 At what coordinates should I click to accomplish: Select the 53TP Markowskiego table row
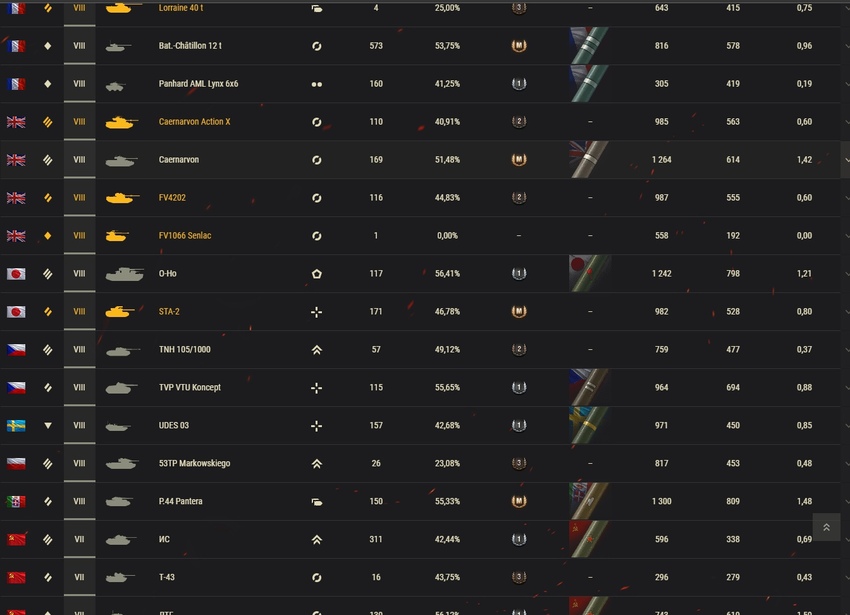click(x=420, y=464)
